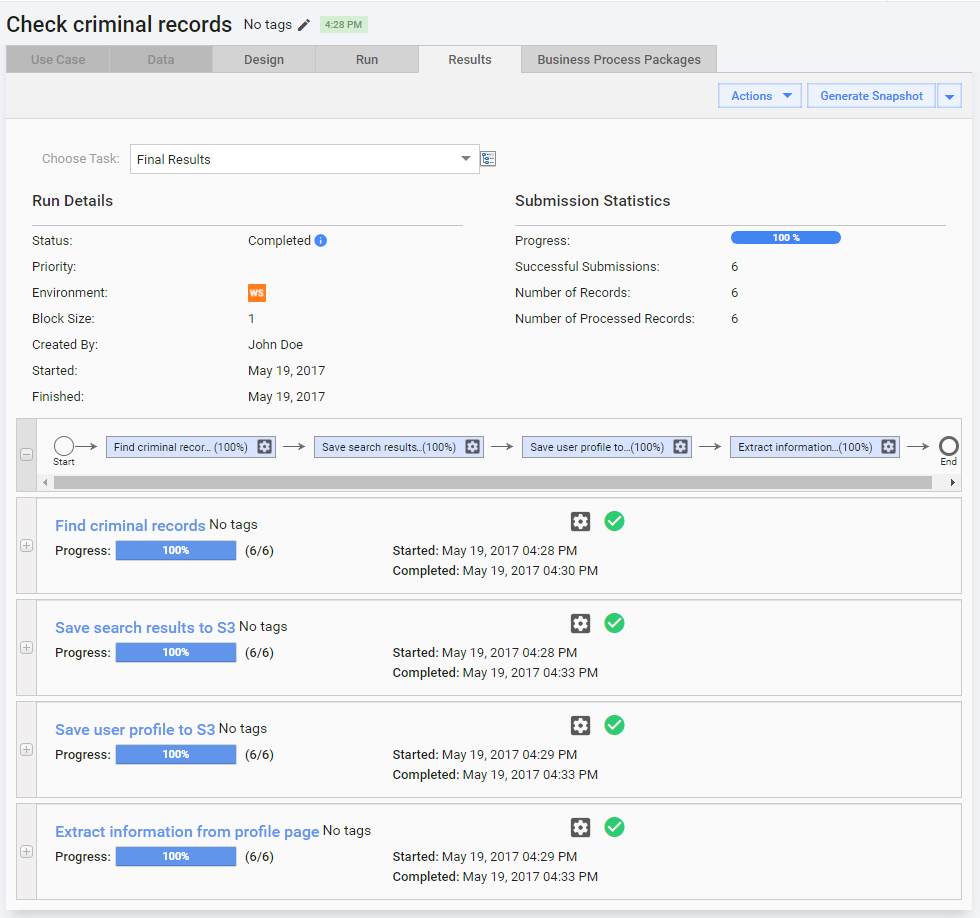The height and width of the screenshot is (918, 980).
Task: Open settings gear for Save user profile to S3
Action: point(581,725)
